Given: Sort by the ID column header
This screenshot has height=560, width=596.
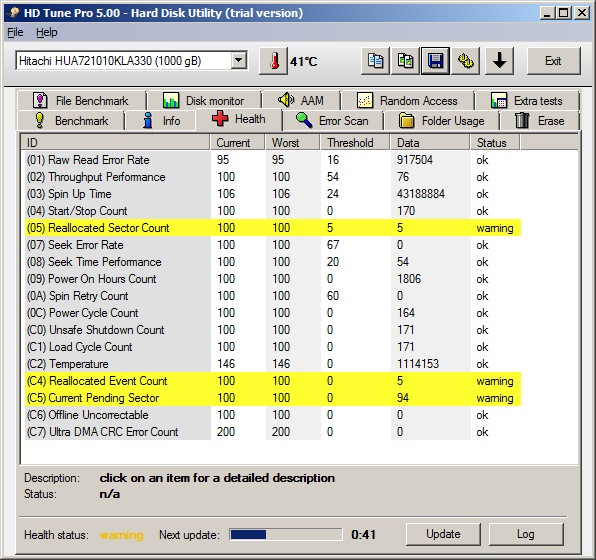Looking at the screenshot, I should click(115, 143).
